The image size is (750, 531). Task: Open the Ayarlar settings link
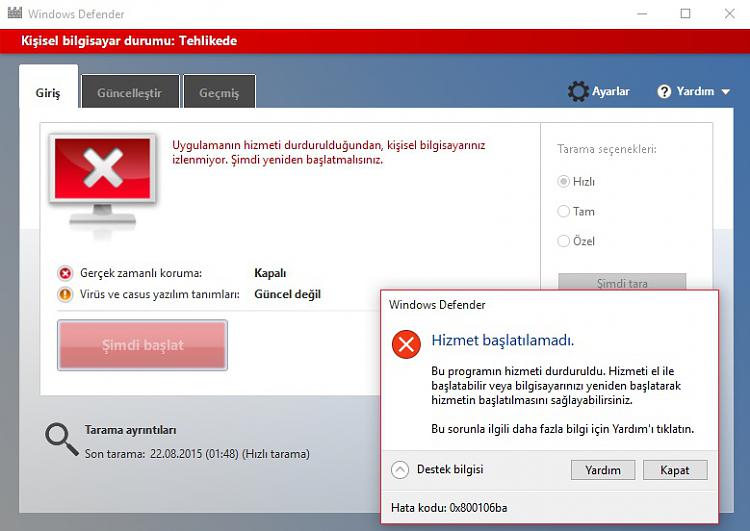pos(611,91)
